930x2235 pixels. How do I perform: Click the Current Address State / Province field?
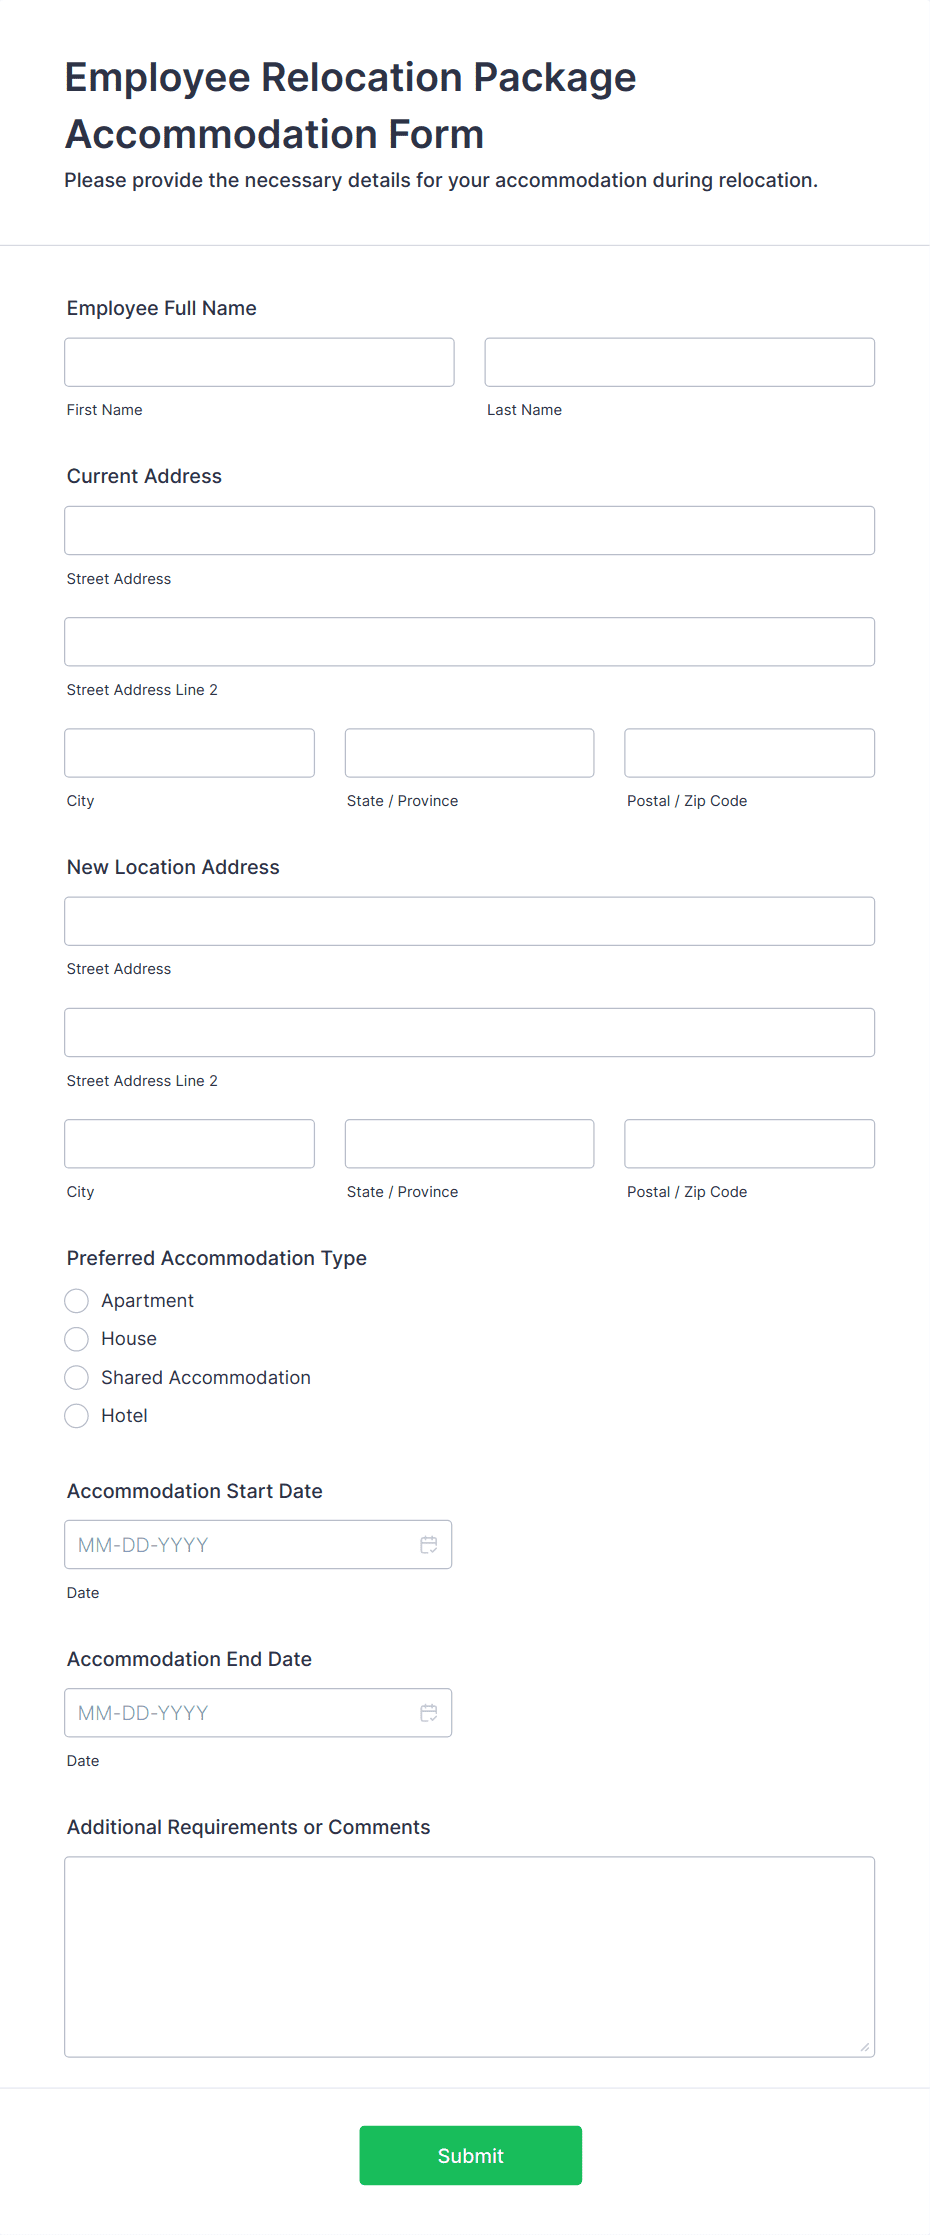click(x=469, y=752)
